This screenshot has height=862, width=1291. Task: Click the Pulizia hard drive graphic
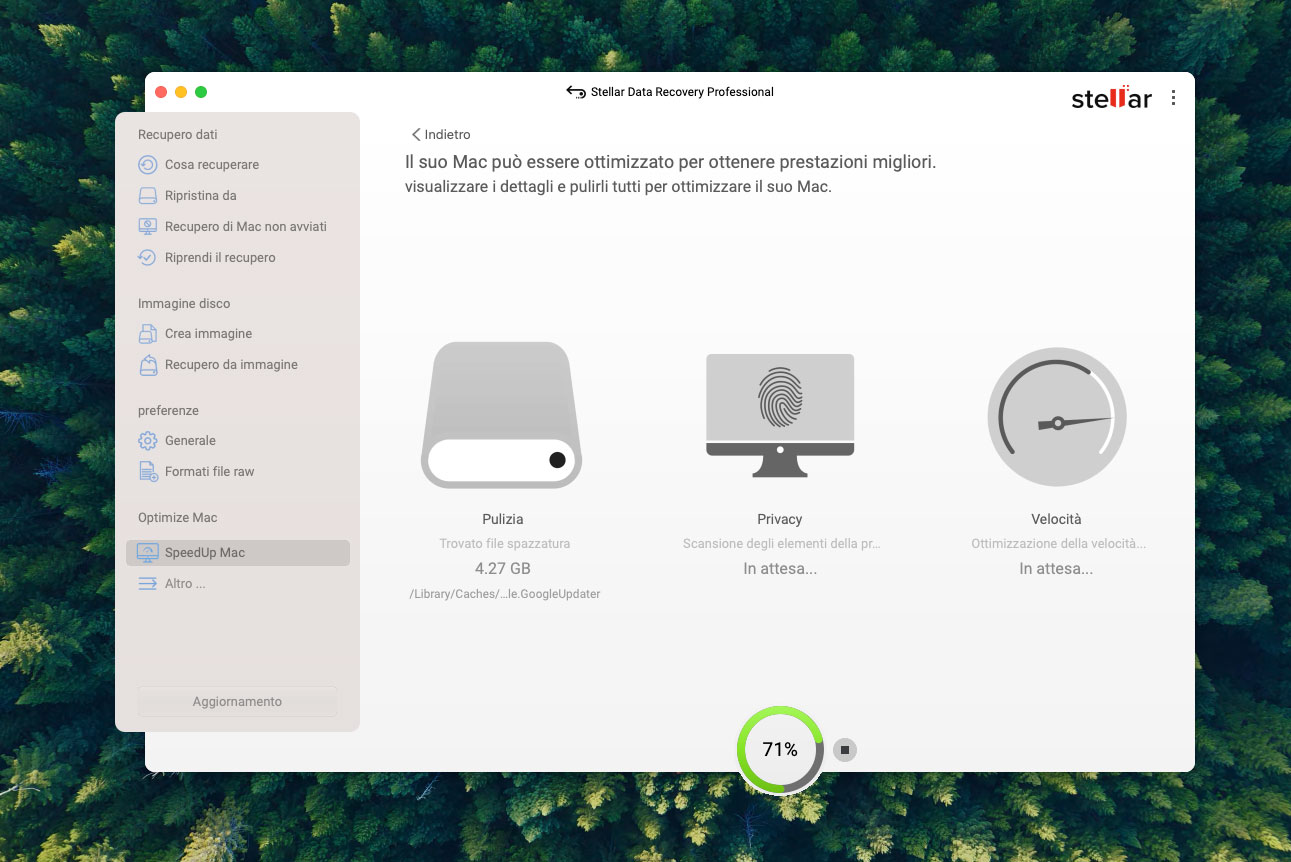click(501, 415)
